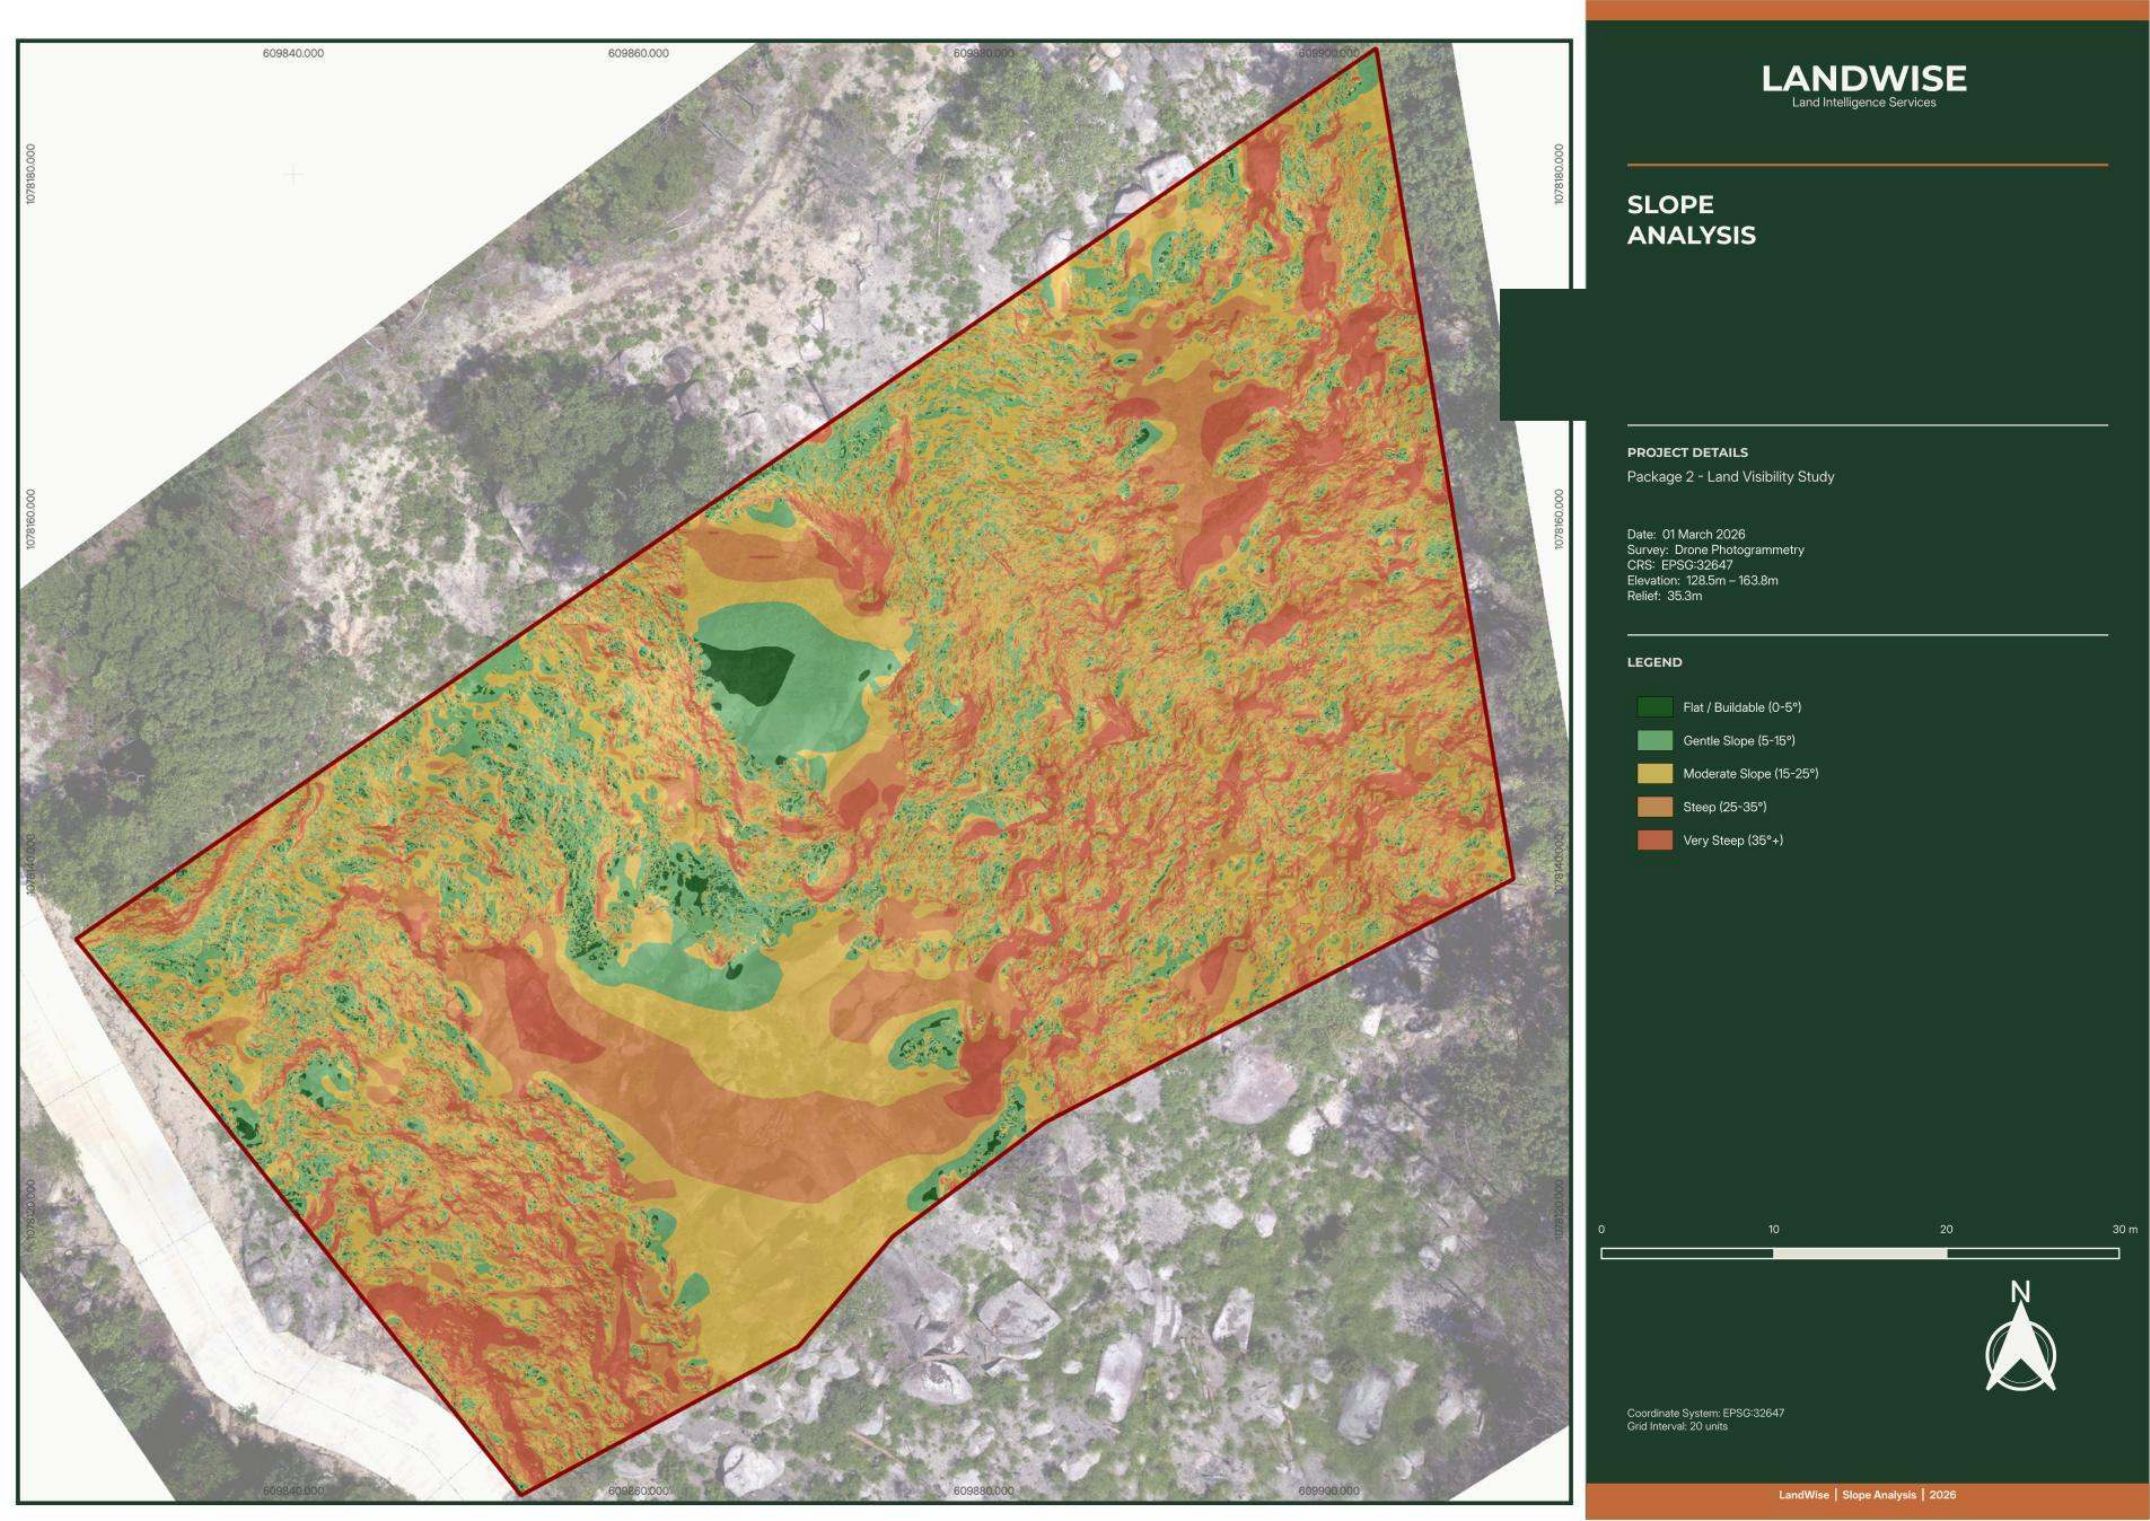Click the LANDWISE logo heading
Screen dimensions: 2150x1521
[1863, 78]
